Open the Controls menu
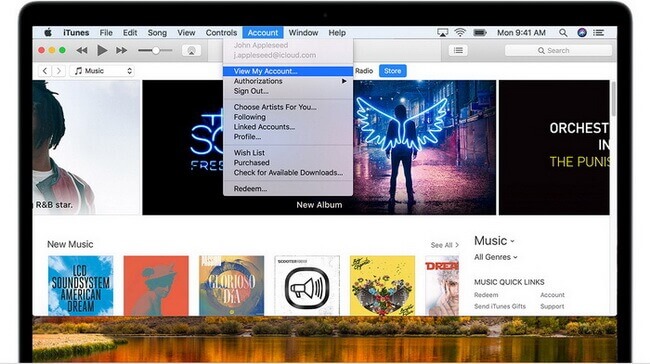650x364 pixels. (221, 32)
